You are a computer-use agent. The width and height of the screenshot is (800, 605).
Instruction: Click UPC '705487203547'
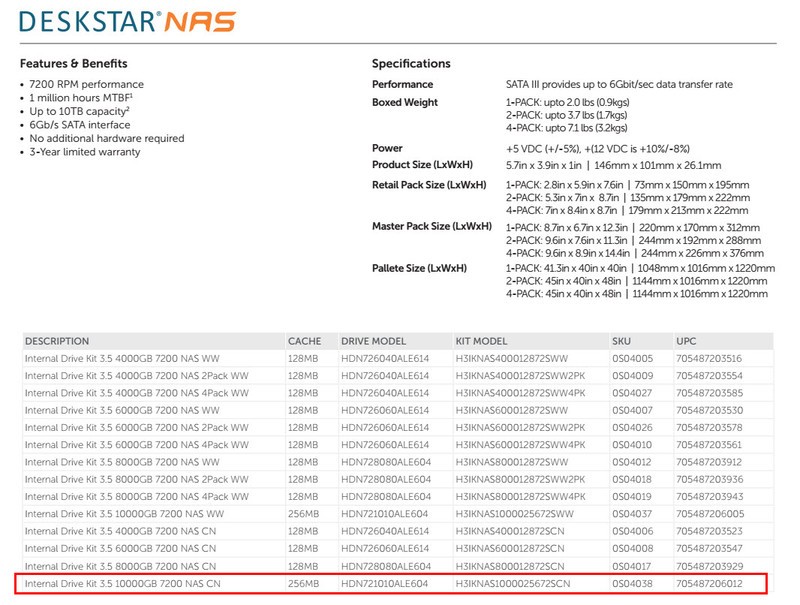(x=710, y=549)
